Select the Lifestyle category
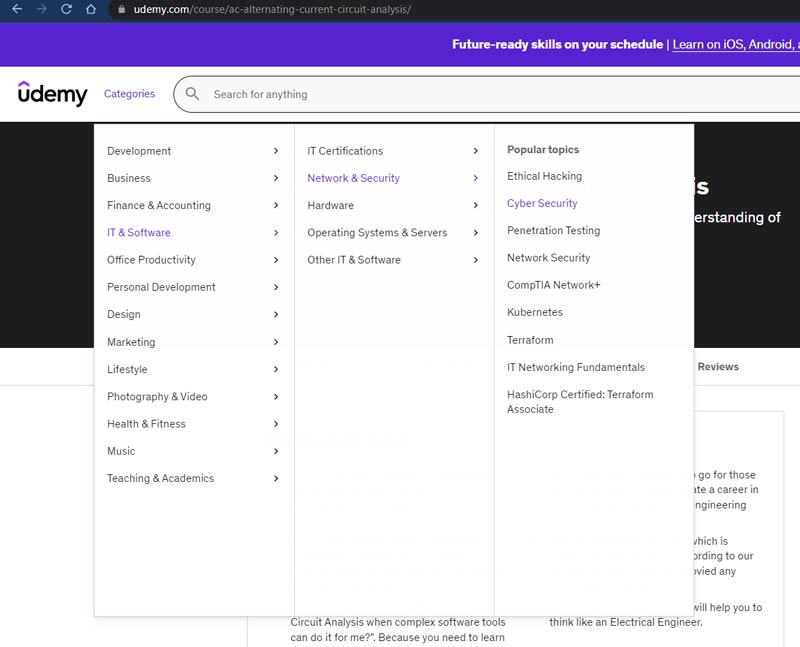The image size is (800, 647). click(127, 369)
